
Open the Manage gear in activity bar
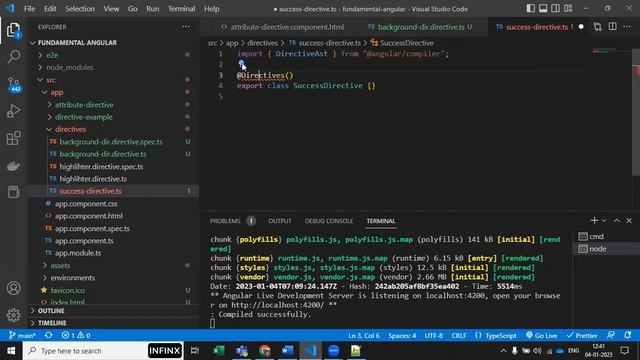(13, 315)
